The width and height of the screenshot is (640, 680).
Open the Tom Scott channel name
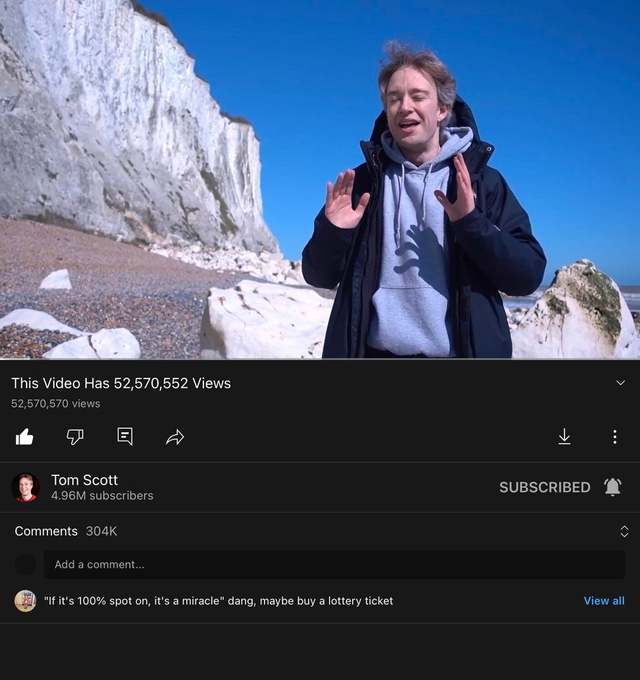tap(85, 480)
